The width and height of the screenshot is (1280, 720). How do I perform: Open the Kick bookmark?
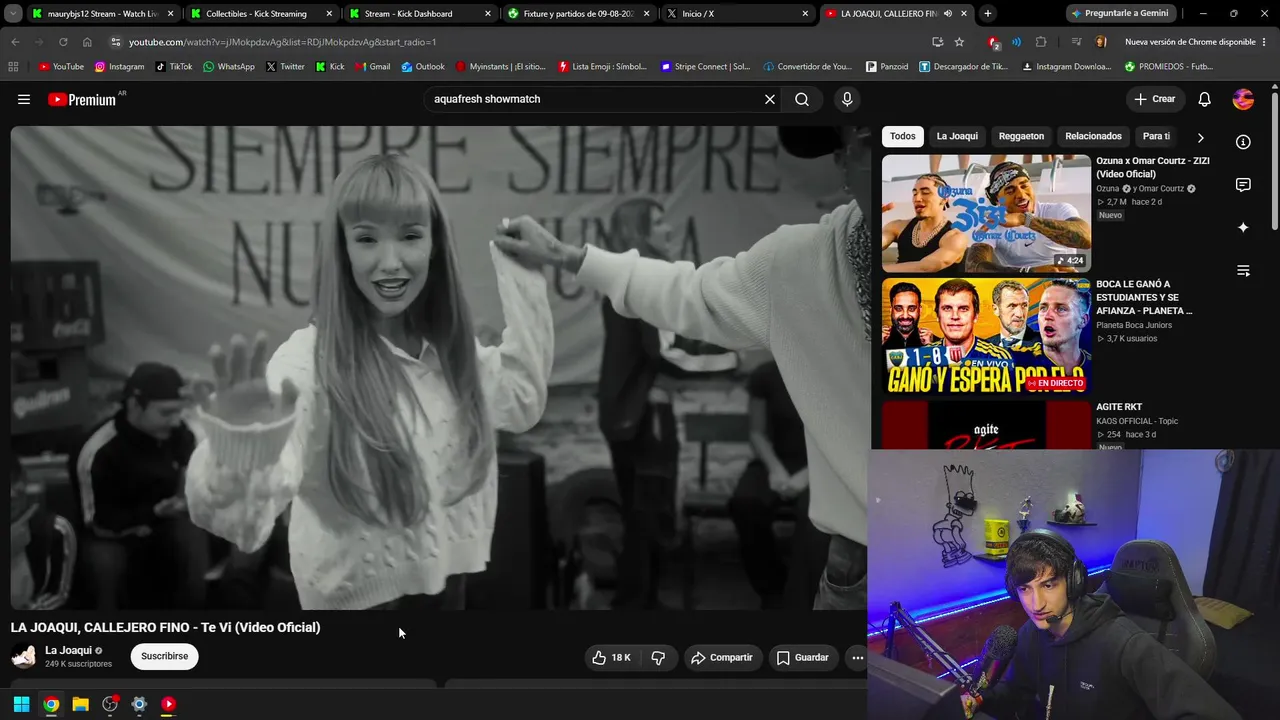pos(330,67)
